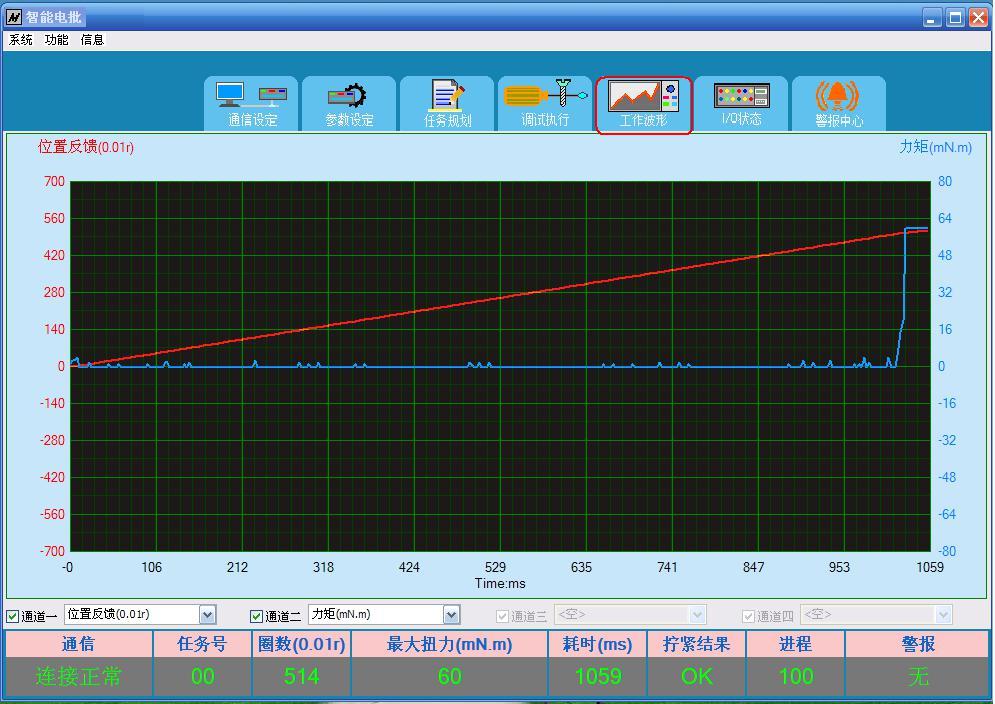Maximize the 智能电批 window

pyautogui.click(x=955, y=17)
